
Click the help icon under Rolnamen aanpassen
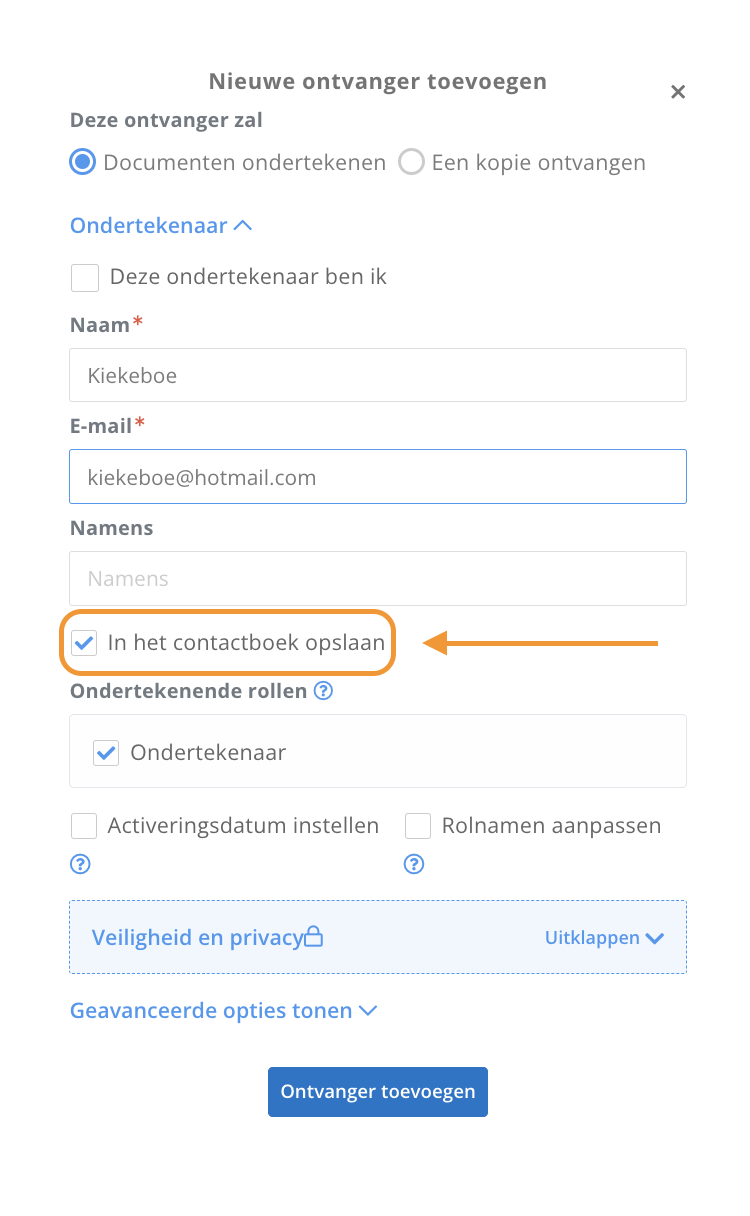(413, 864)
